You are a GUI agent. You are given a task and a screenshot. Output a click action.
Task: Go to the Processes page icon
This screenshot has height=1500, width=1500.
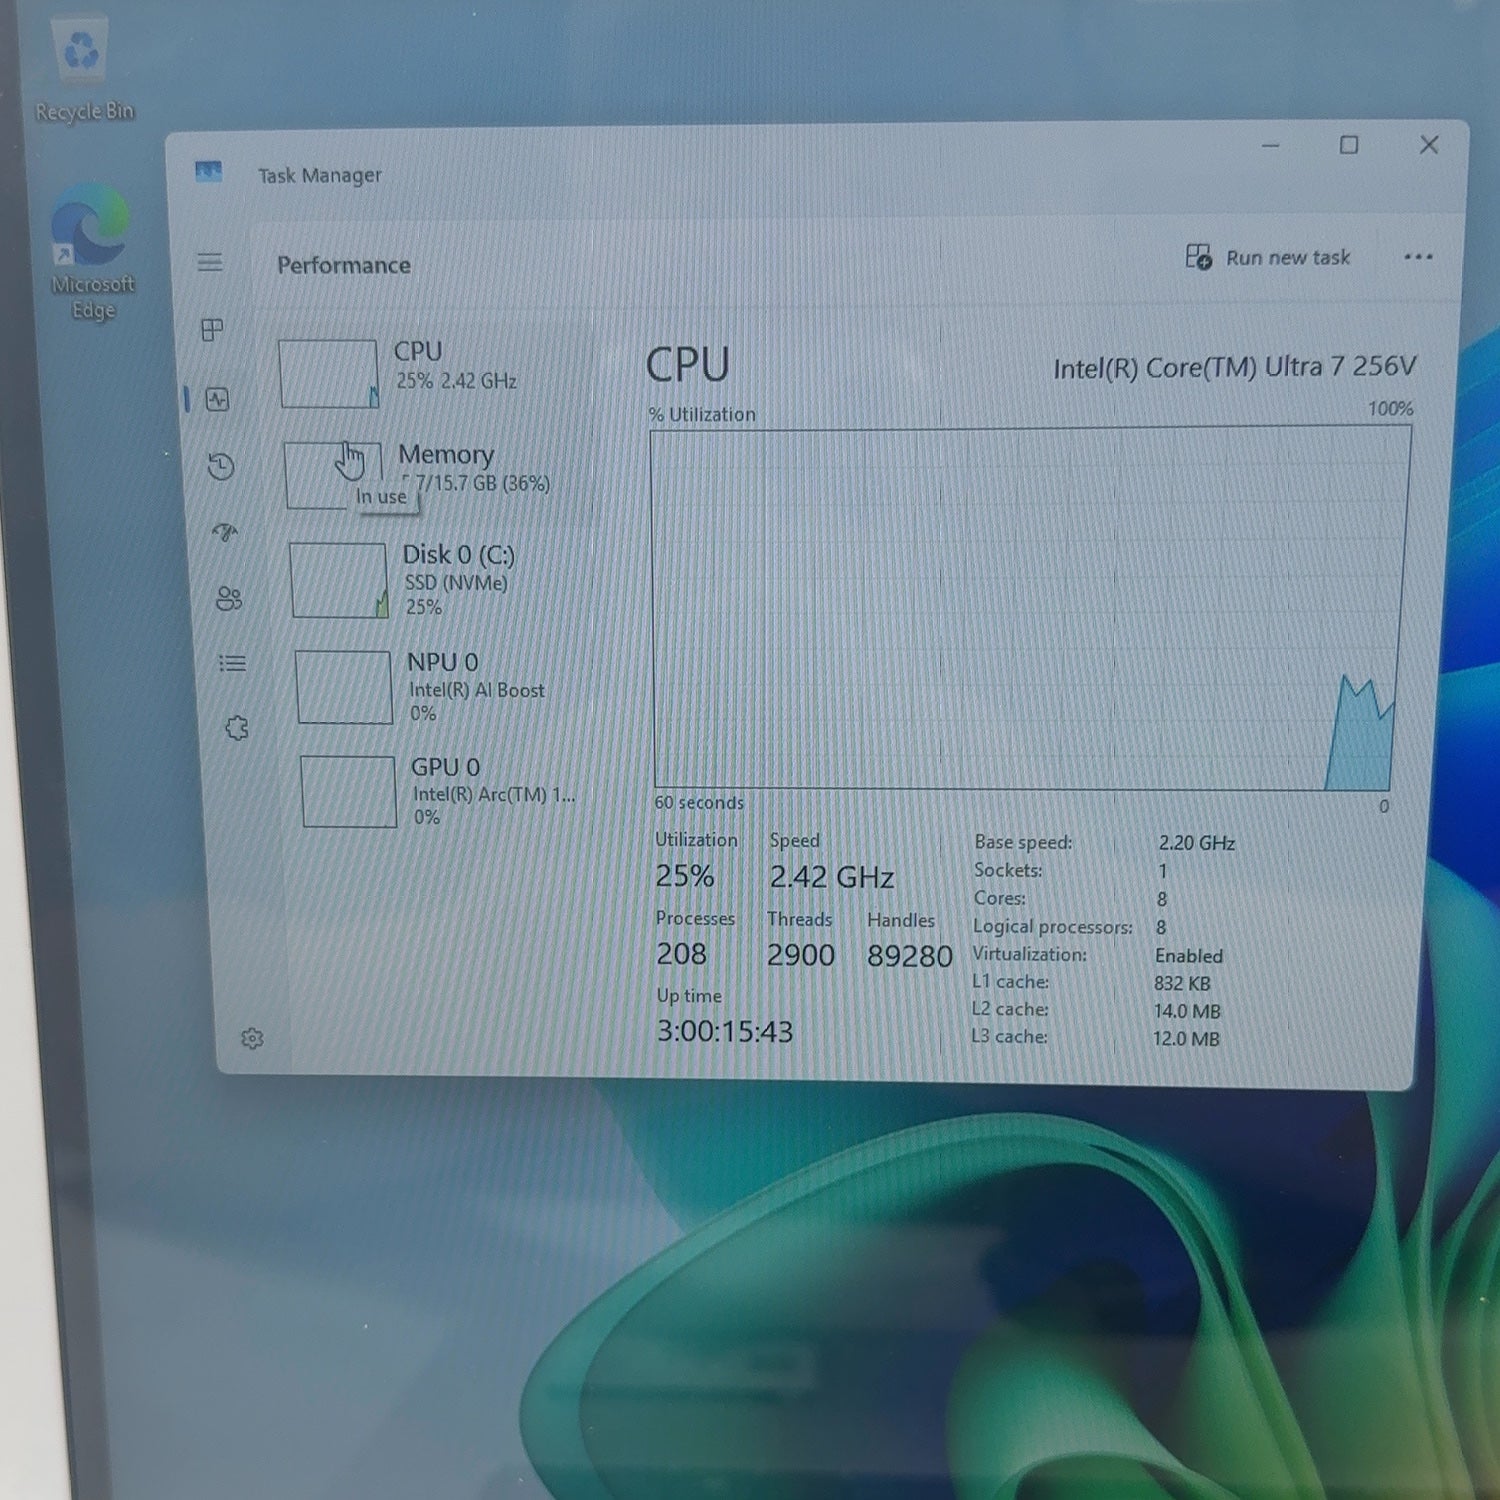click(212, 330)
